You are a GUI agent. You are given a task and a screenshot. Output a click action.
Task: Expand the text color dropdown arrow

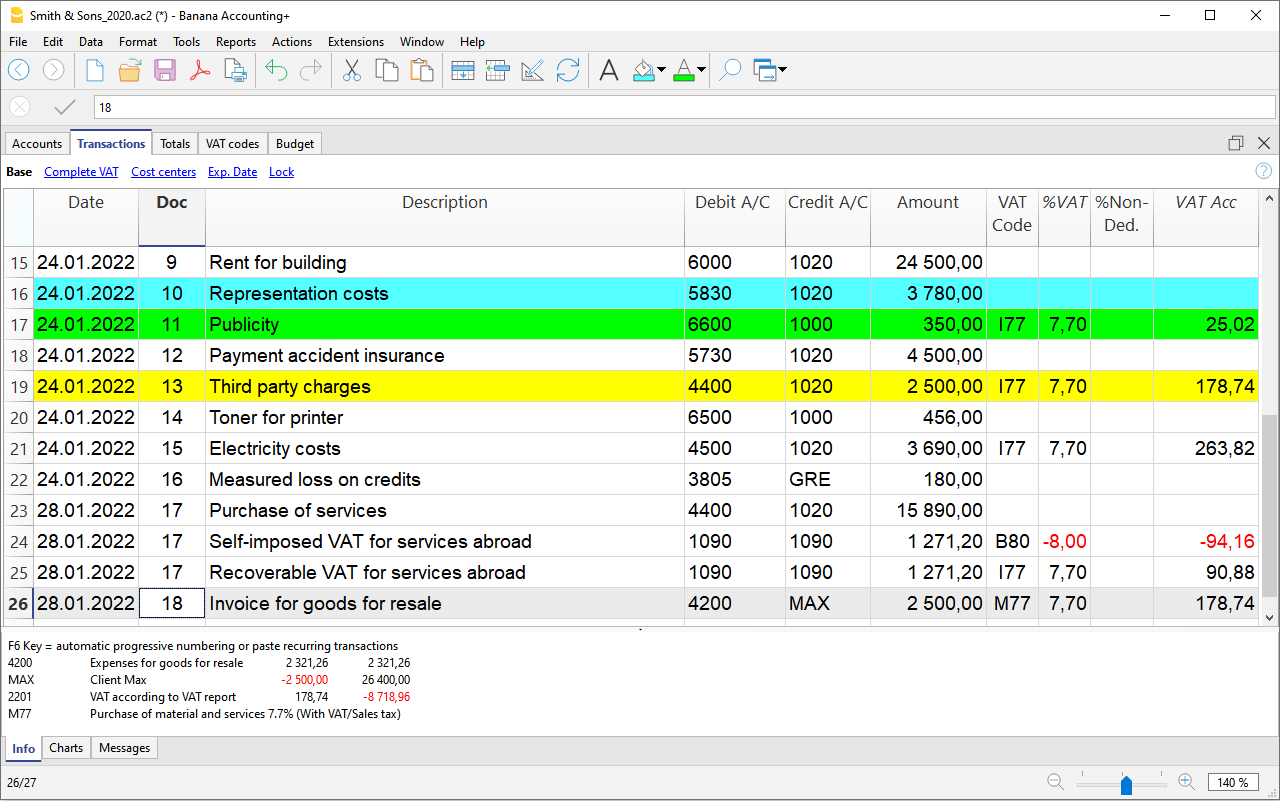click(702, 70)
